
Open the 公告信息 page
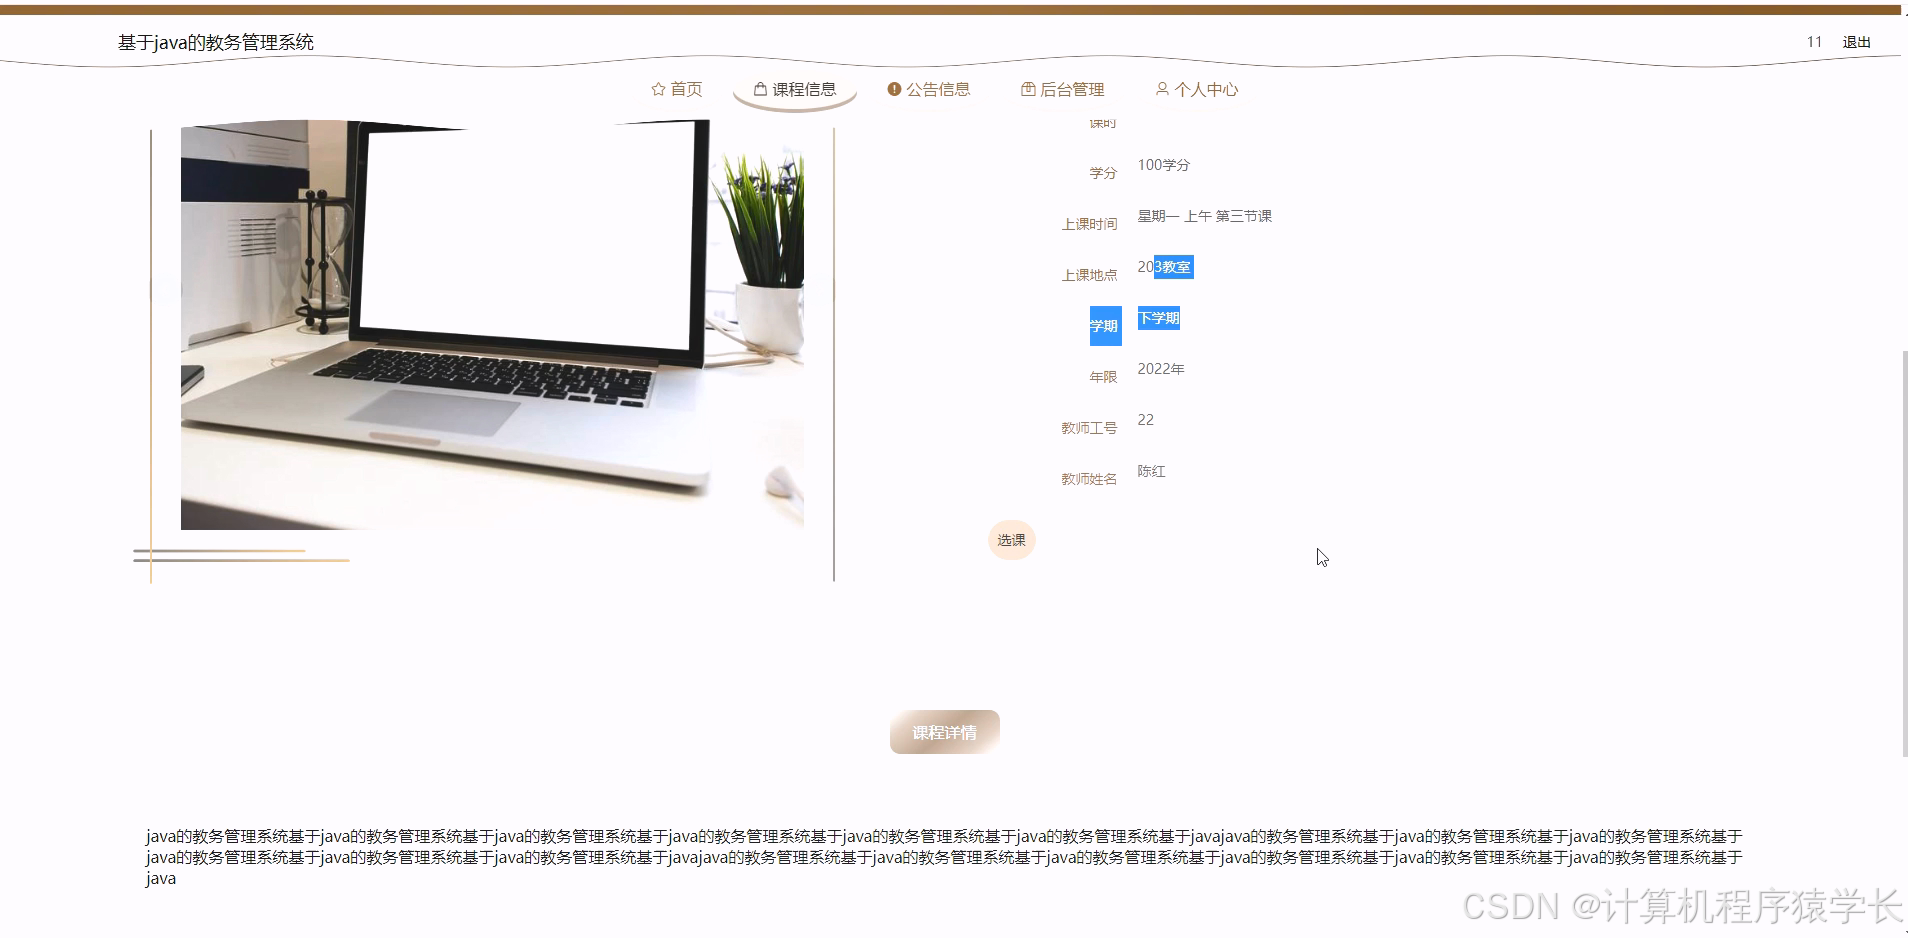[938, 89]
